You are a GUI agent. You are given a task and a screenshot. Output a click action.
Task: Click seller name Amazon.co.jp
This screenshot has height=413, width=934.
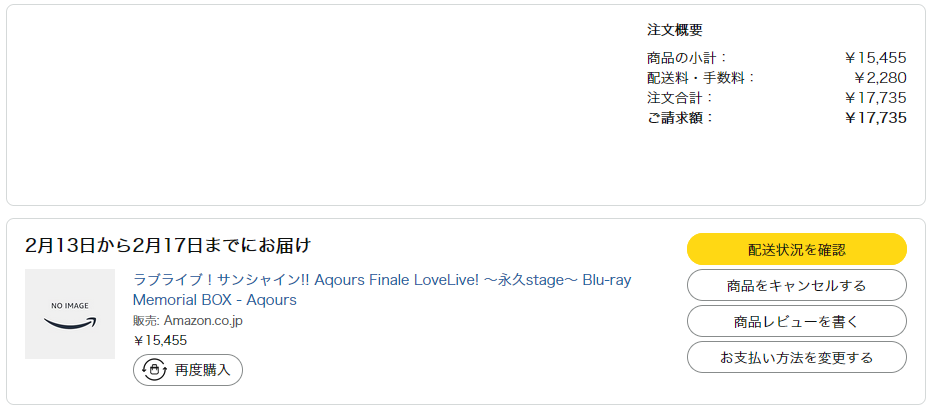(x=203, y=321)
